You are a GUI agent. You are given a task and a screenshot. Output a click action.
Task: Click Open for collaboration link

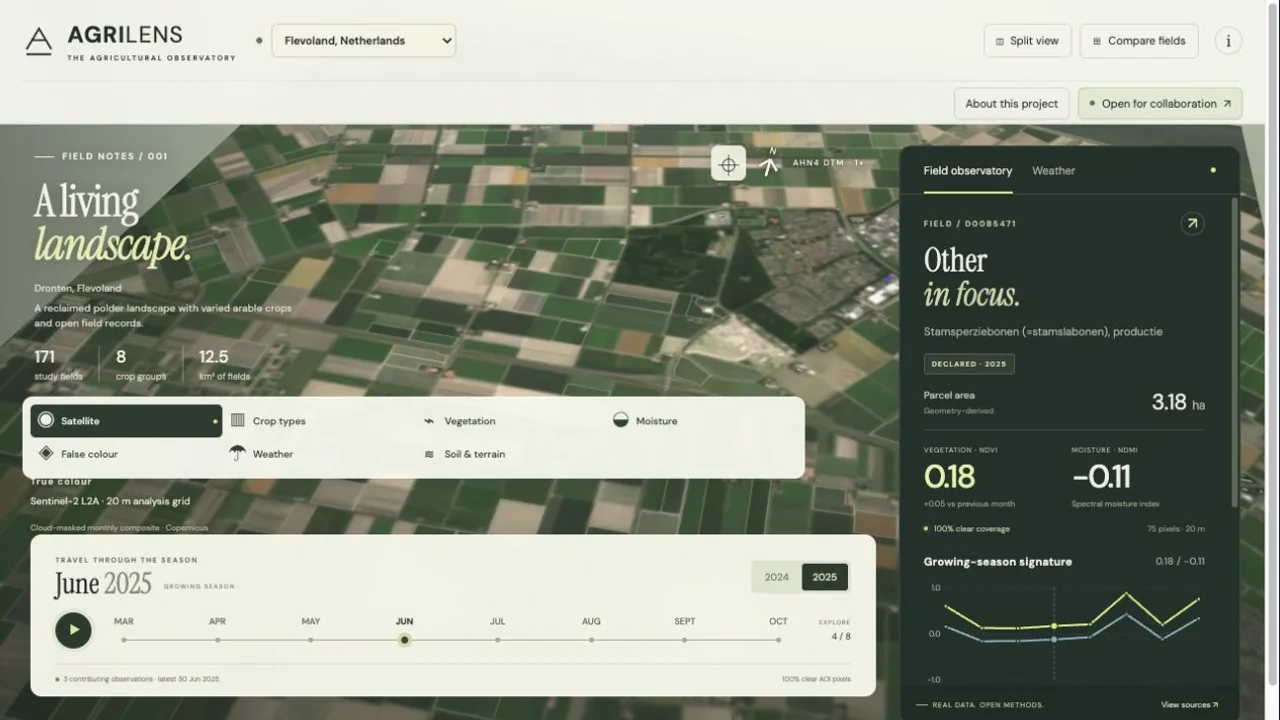1160,104
